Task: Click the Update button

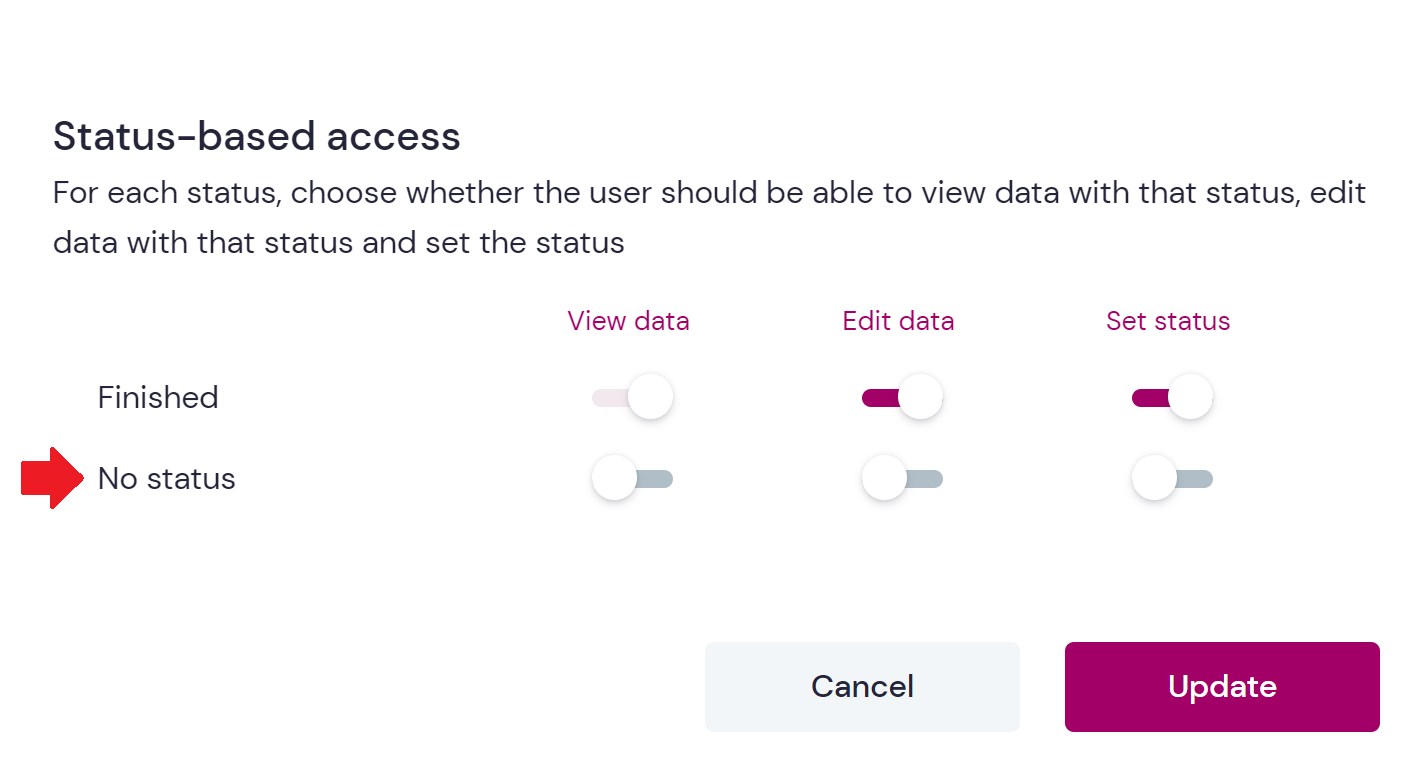Action: (1222, 687)
